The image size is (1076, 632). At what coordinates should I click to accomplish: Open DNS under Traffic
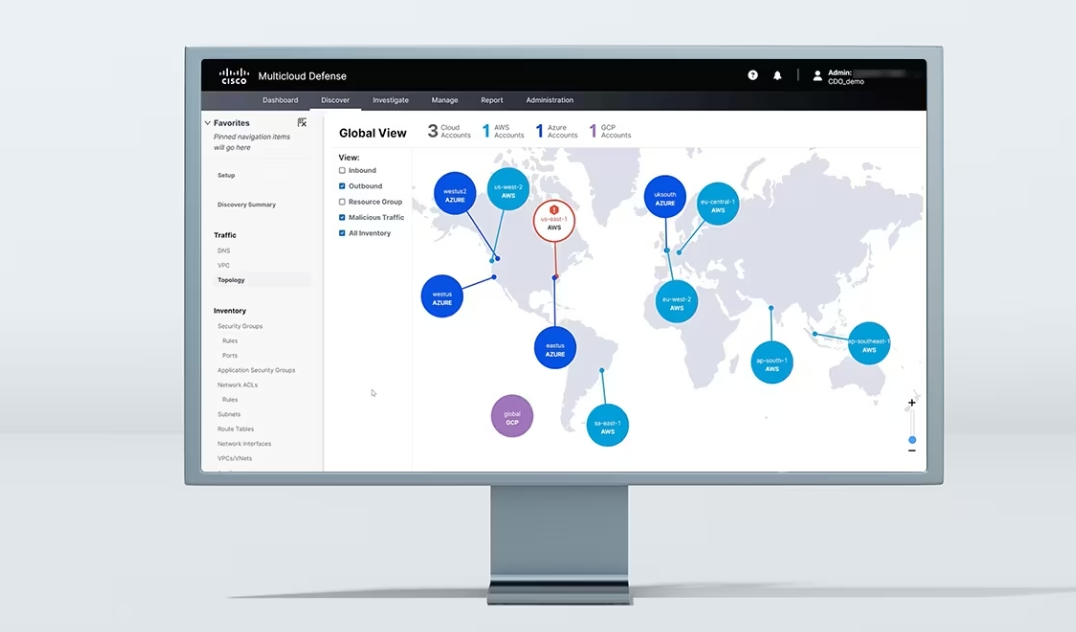224,251
